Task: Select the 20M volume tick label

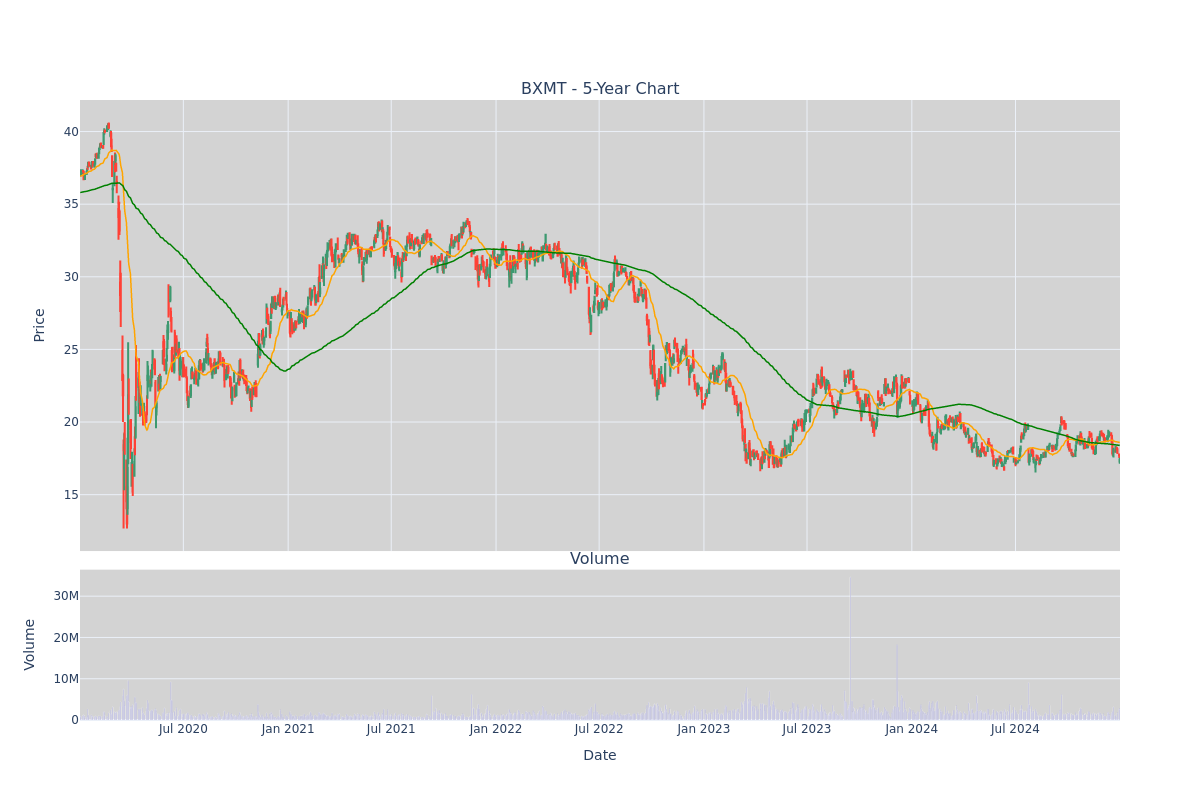Action: coord(66,637)
